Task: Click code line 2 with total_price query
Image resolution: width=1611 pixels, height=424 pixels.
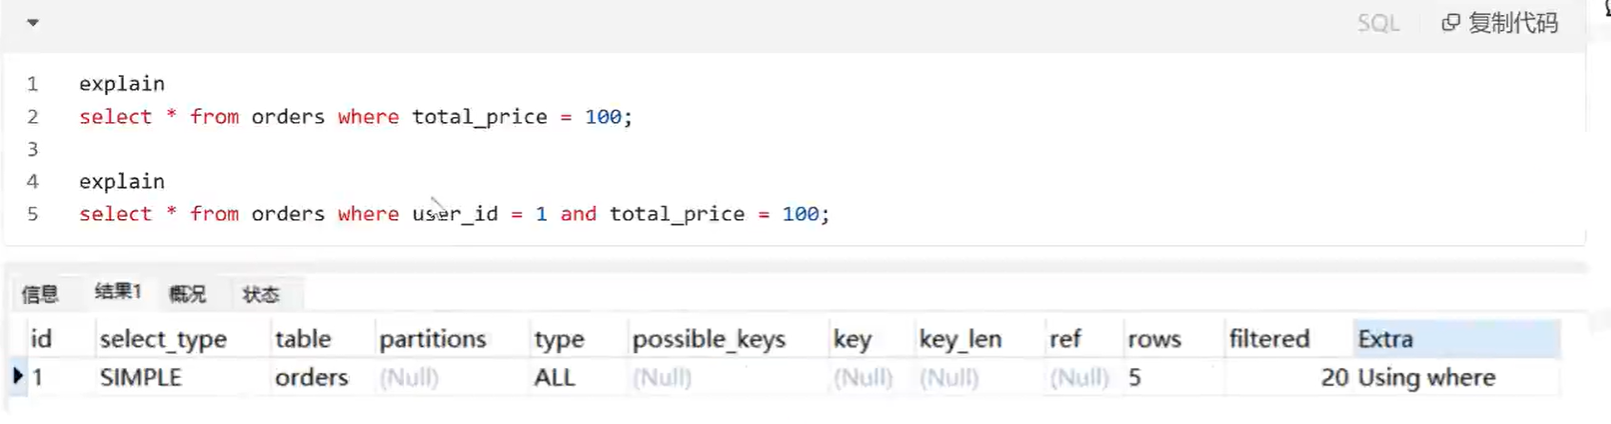Action: (355, 117)
